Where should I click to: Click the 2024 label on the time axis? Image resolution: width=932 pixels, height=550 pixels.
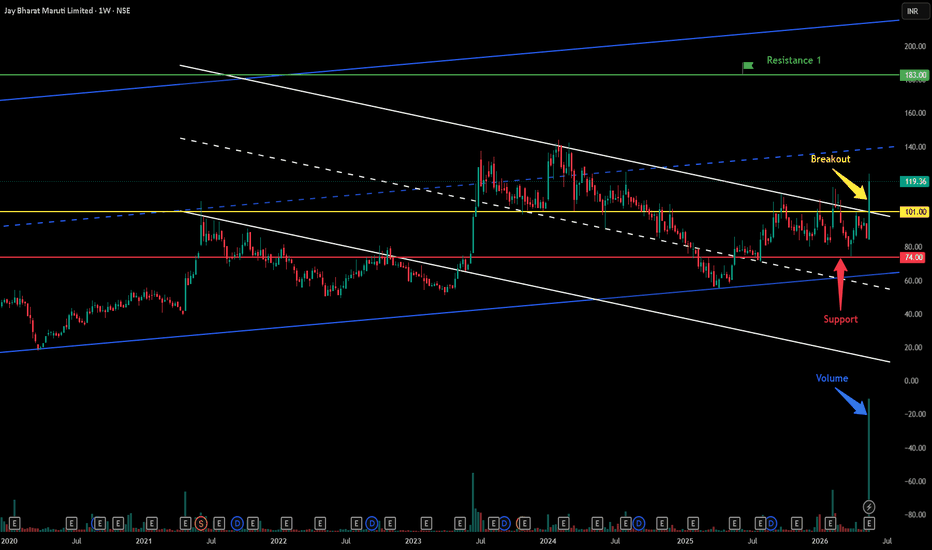pyautogui.click(x=547, y=541)
